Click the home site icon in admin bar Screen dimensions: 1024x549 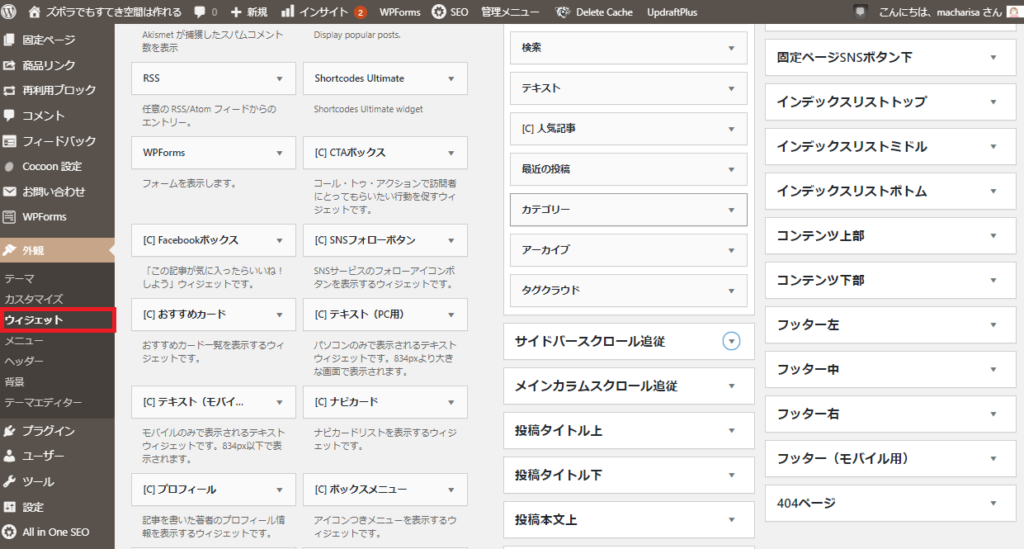pos(35,12)
